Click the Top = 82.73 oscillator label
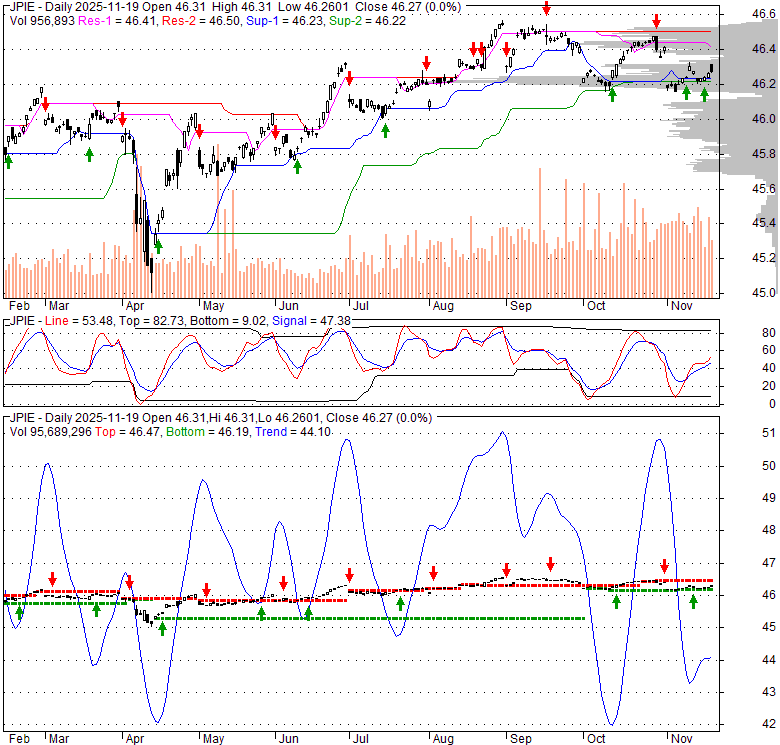Viewport: 780px width, 745px height. [151, 321]
